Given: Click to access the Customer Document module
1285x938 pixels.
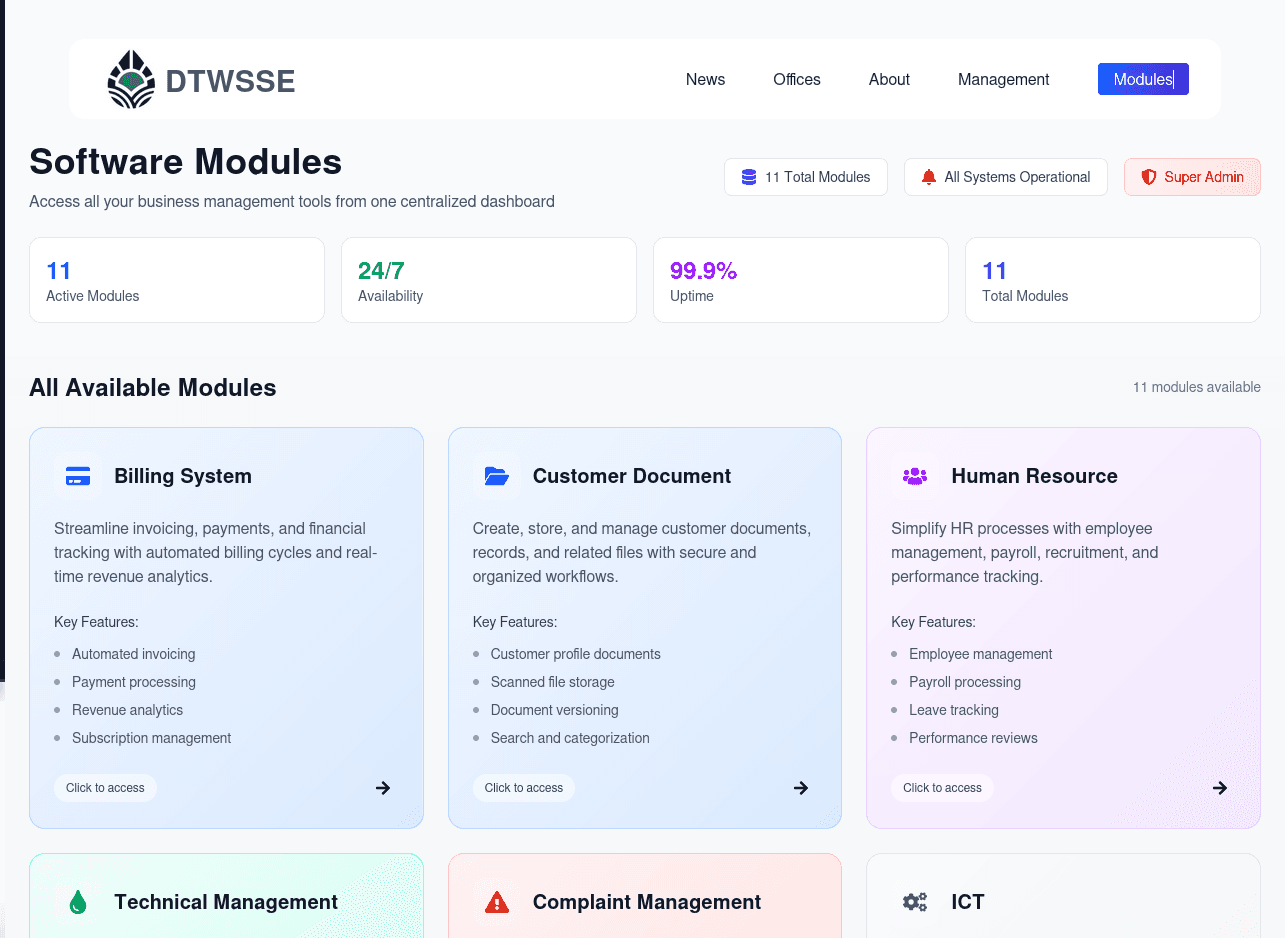Looking at the screenshot, I should [x=523, y=788].
